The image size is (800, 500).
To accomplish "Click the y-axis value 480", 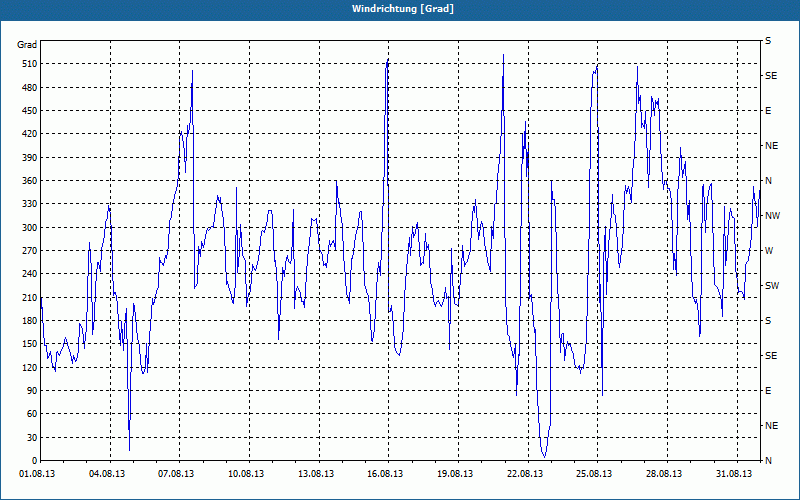I will (x=28, y=88).
